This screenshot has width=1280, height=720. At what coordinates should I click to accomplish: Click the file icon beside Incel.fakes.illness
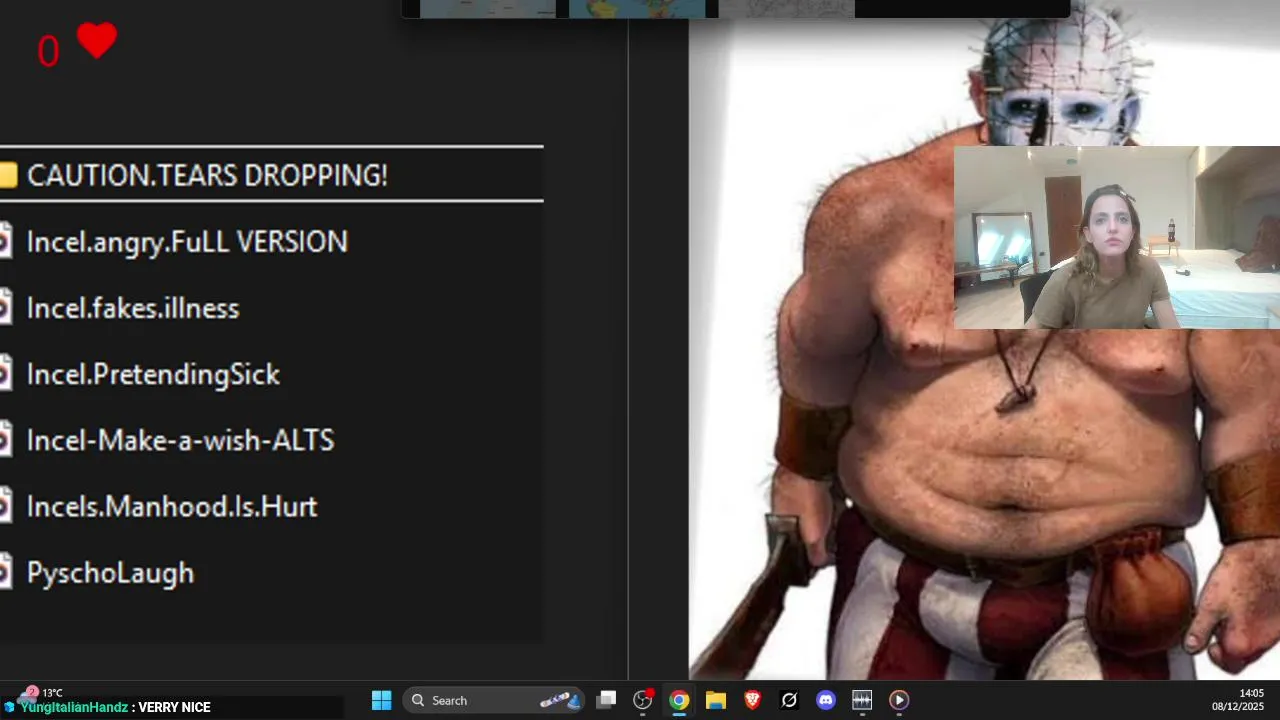pos(5,308)
